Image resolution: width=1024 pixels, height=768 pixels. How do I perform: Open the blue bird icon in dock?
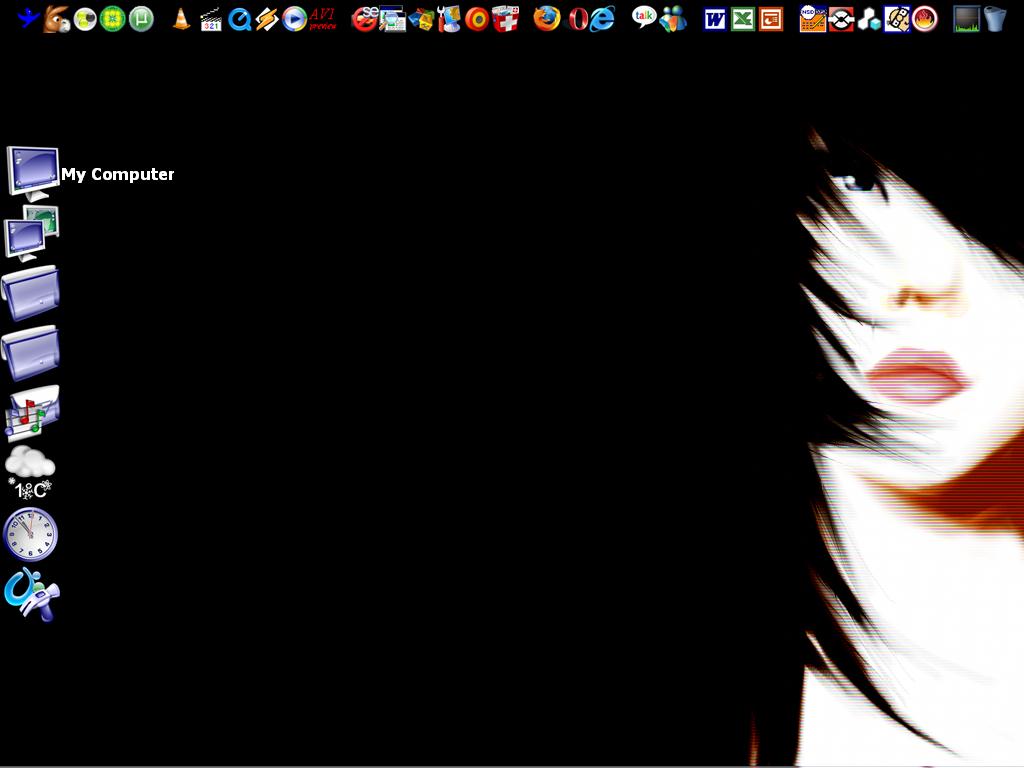tap(28, 18)
